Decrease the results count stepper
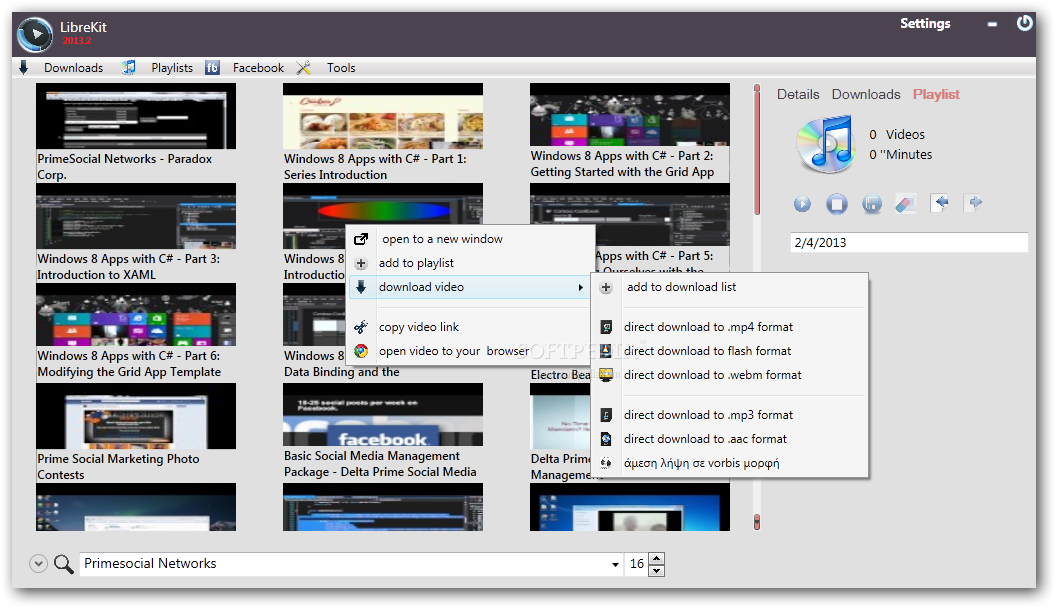The width and height of the screenshot is (1056, 608). tap(657, 570)
